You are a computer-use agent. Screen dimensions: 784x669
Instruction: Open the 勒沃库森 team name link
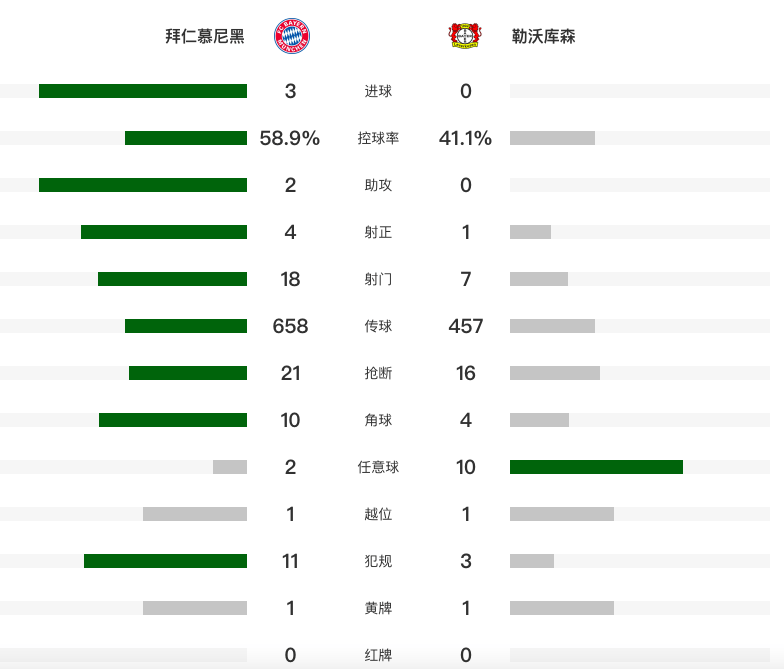(x=542, y=37)
